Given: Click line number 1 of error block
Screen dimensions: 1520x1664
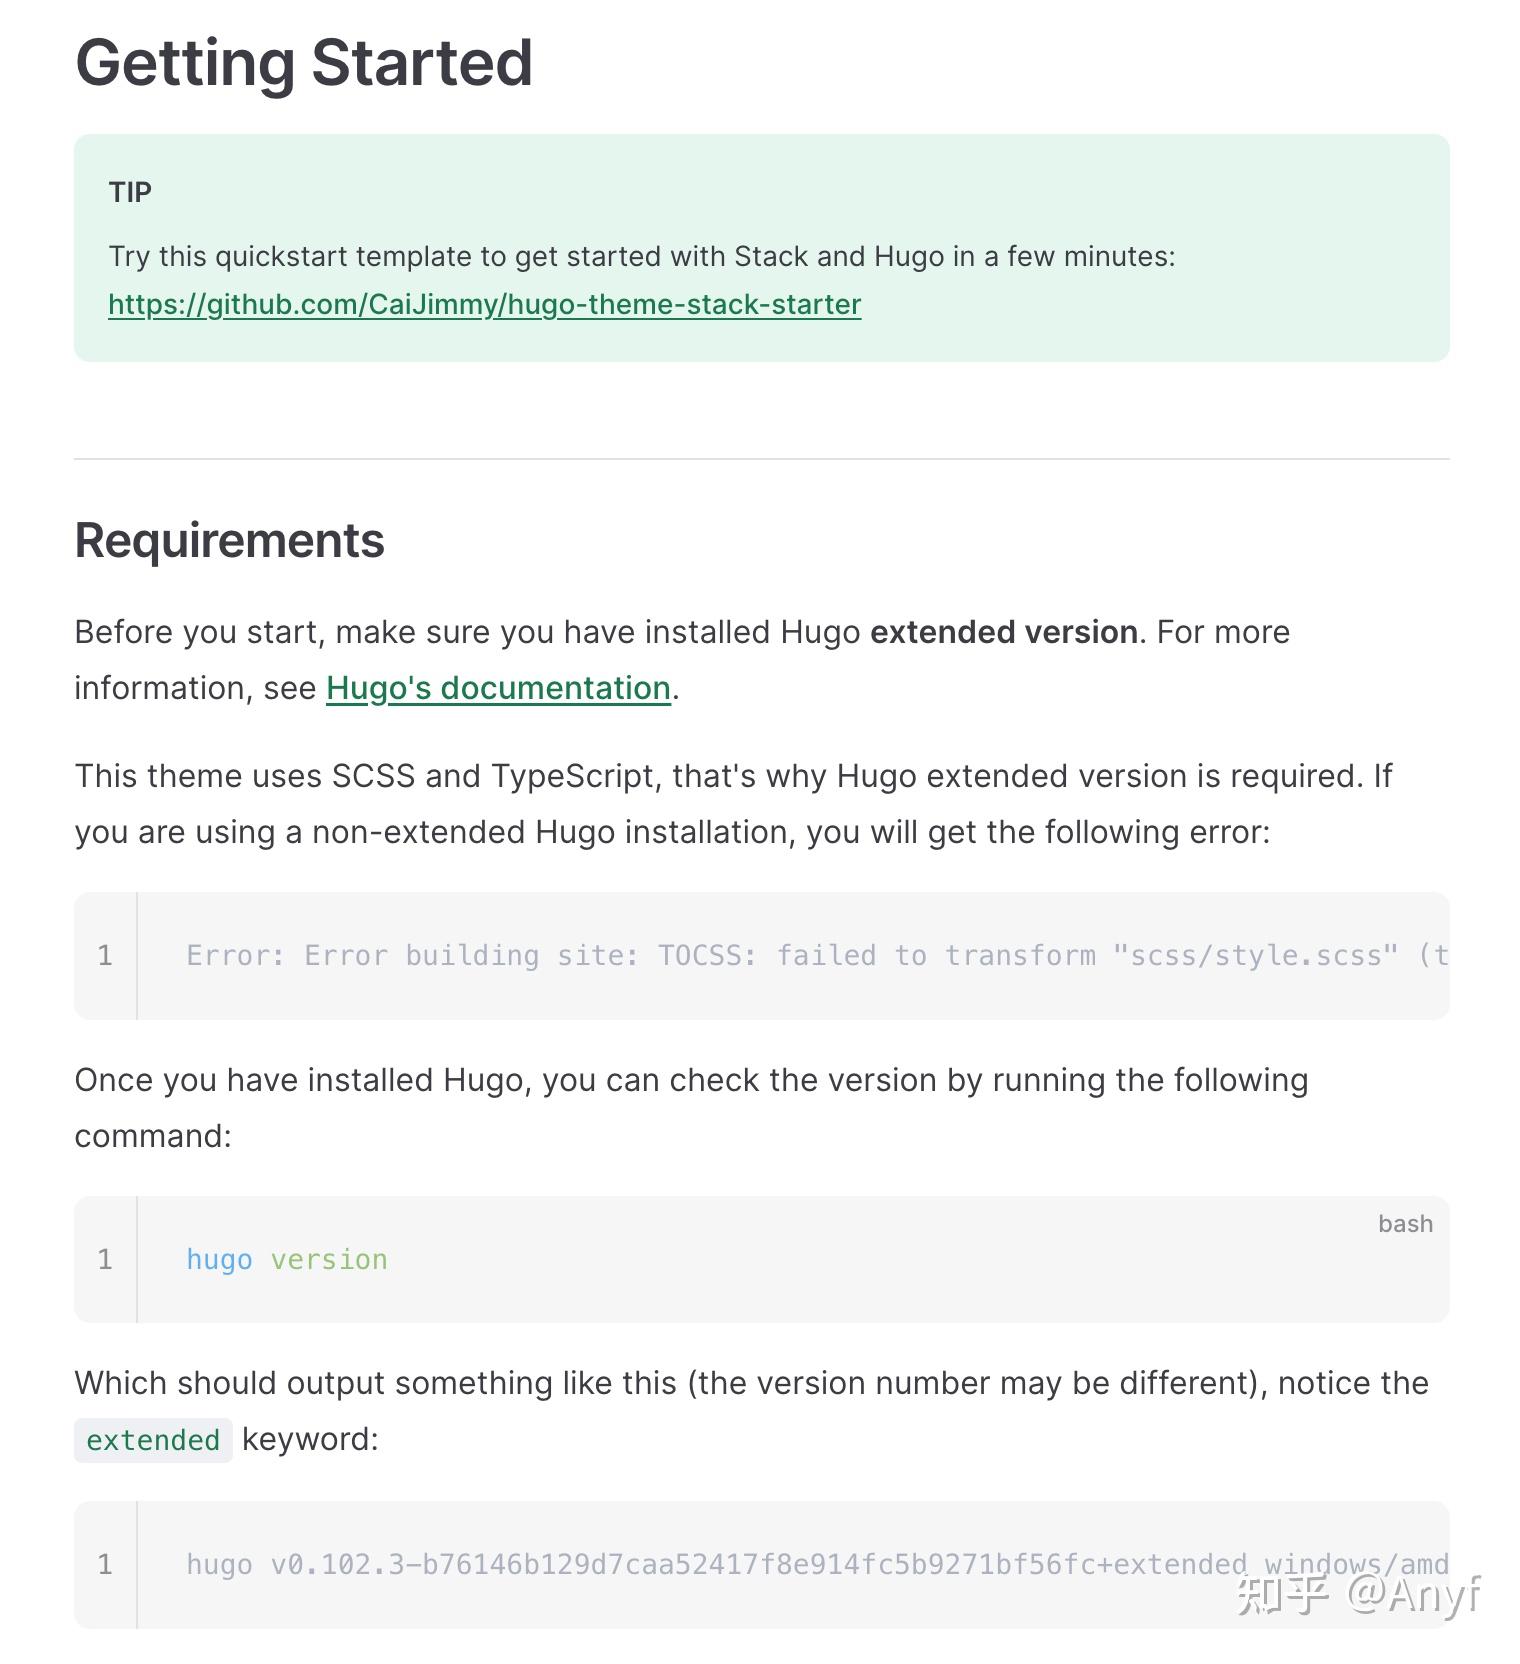Looking at the screenshot, I should click(x=105, y=956).
